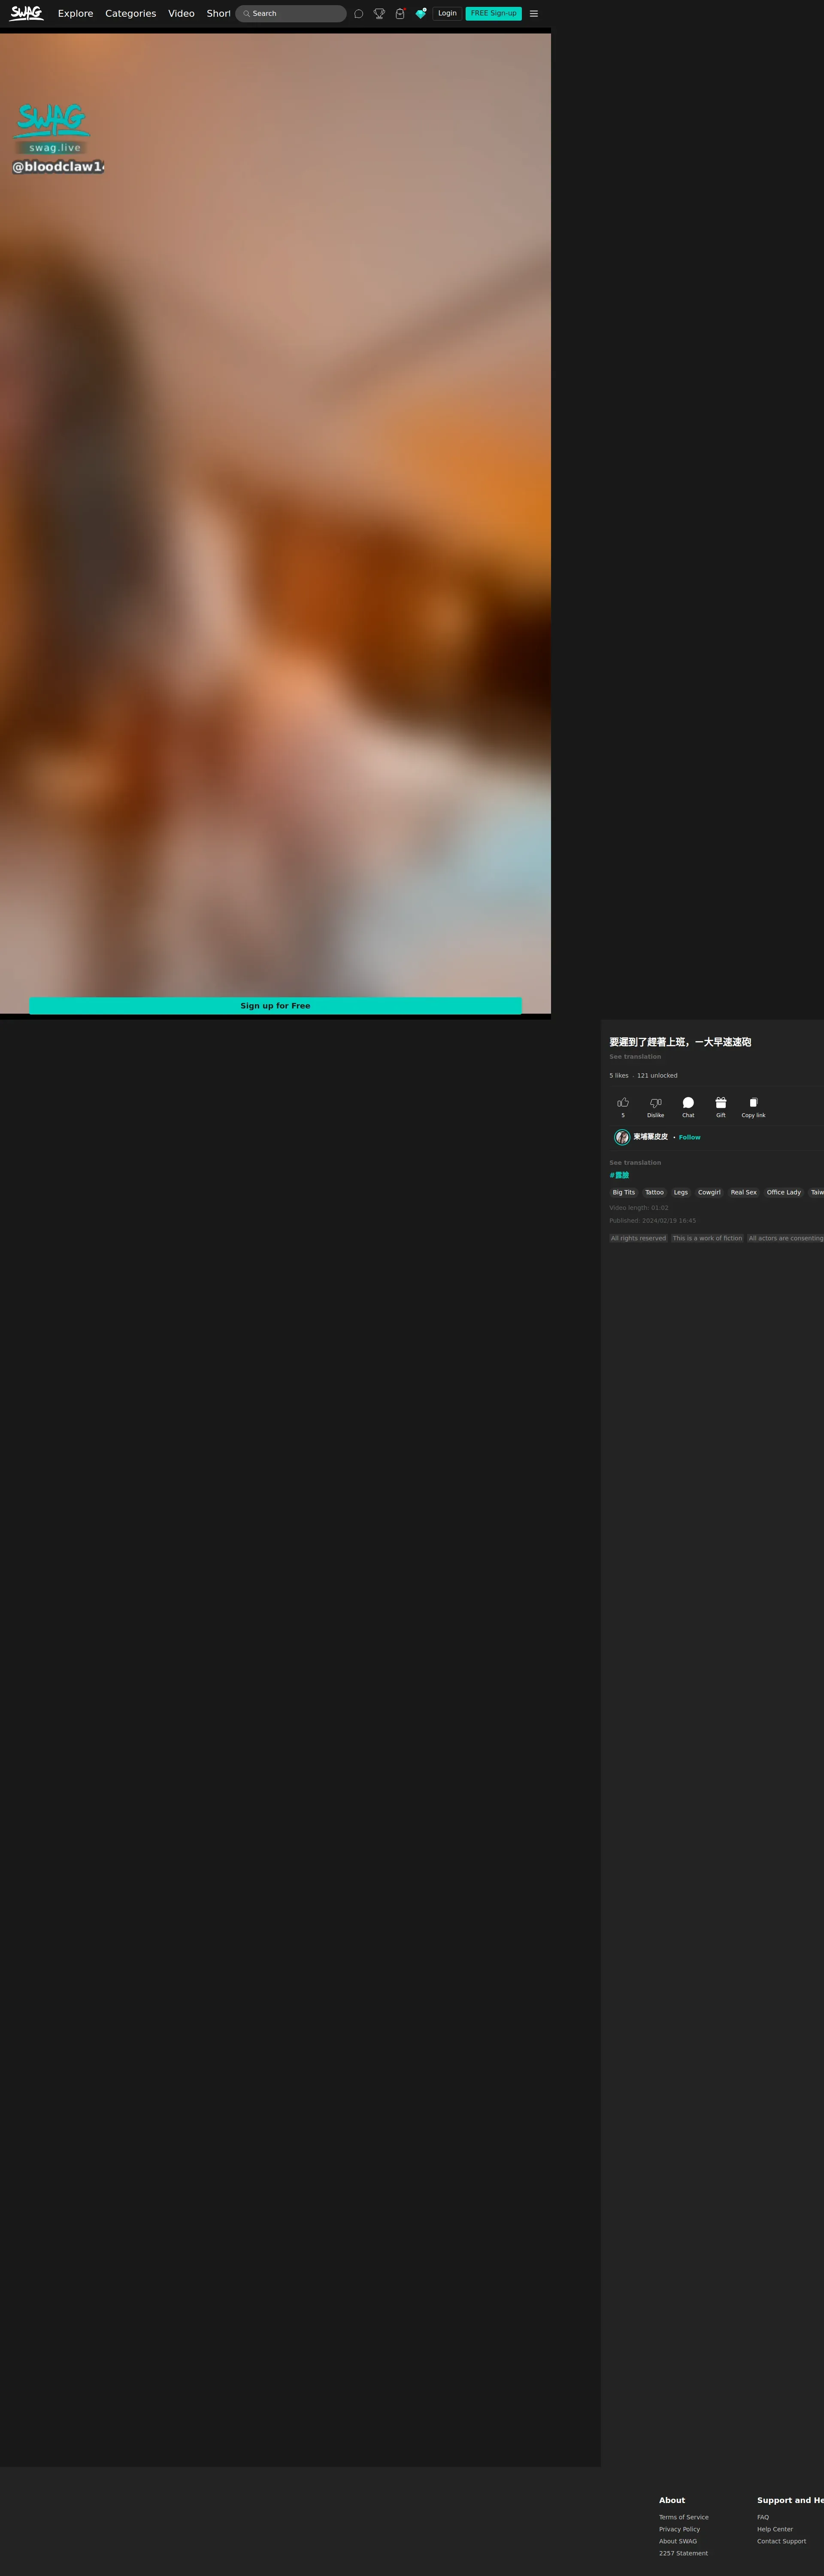Click '5 likes' text
The width and height of the screenshot is (824, 2576).
[619, 1076]
